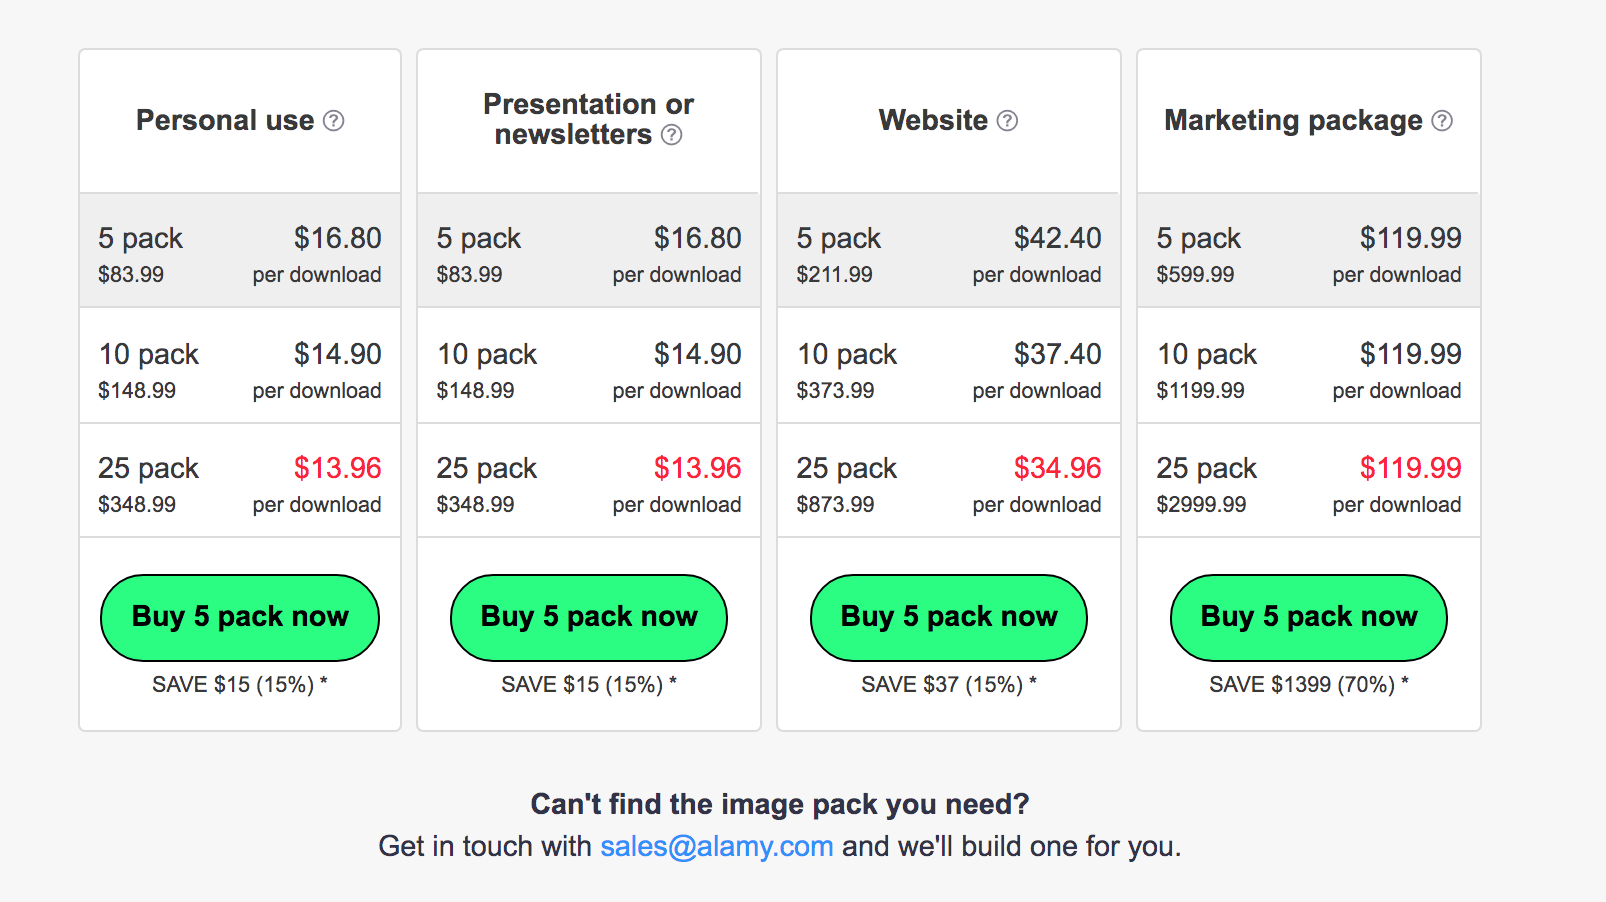Choose 10 pack under Personal use
The width and height of the screenshot is (1606, 902).
coord(240,366)
